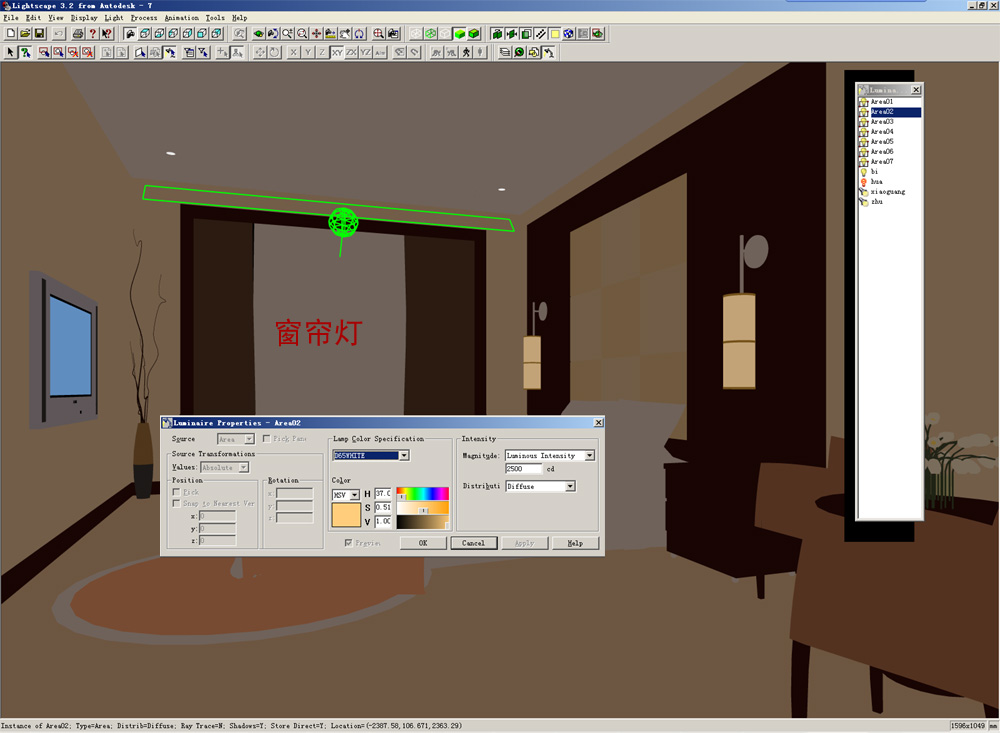
Task: Toggle the Preview checkbox
Action: (348, 543)
